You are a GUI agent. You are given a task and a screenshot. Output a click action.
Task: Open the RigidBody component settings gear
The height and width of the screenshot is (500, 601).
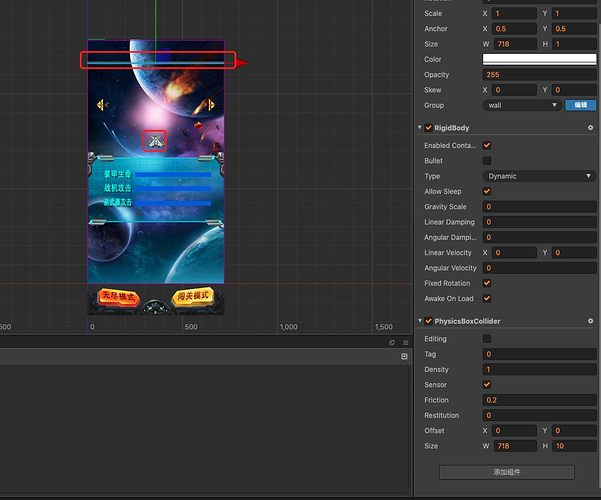click(x=590, y=128)
